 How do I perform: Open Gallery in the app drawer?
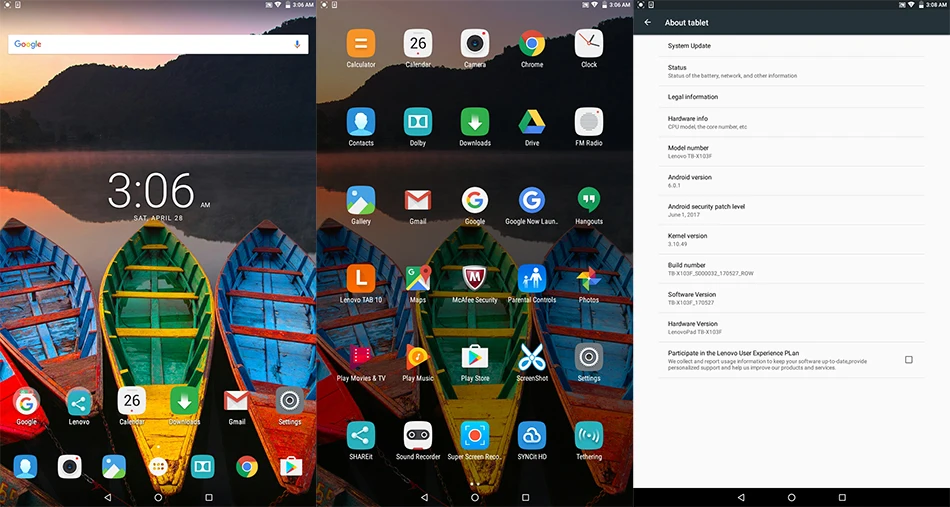(360, 200)
